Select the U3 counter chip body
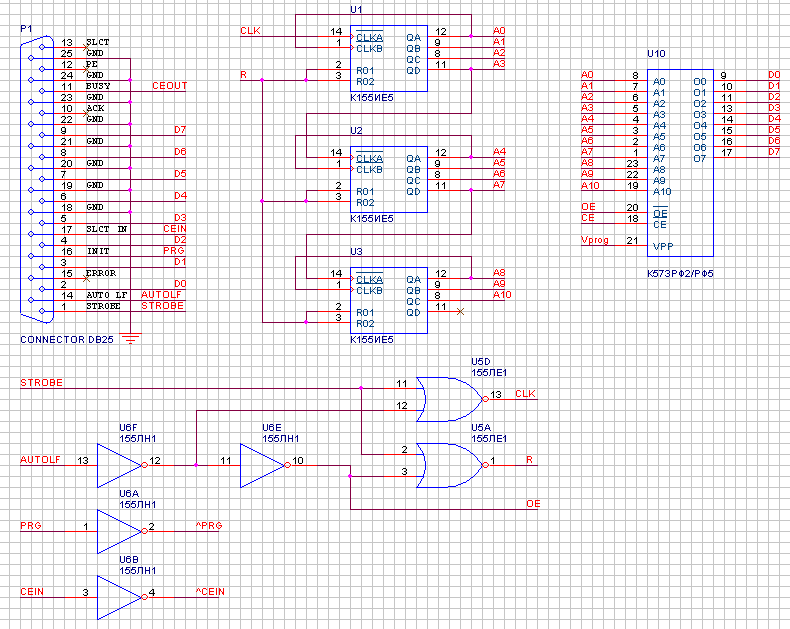Viewport: 790px width, 629px height. 386,300
